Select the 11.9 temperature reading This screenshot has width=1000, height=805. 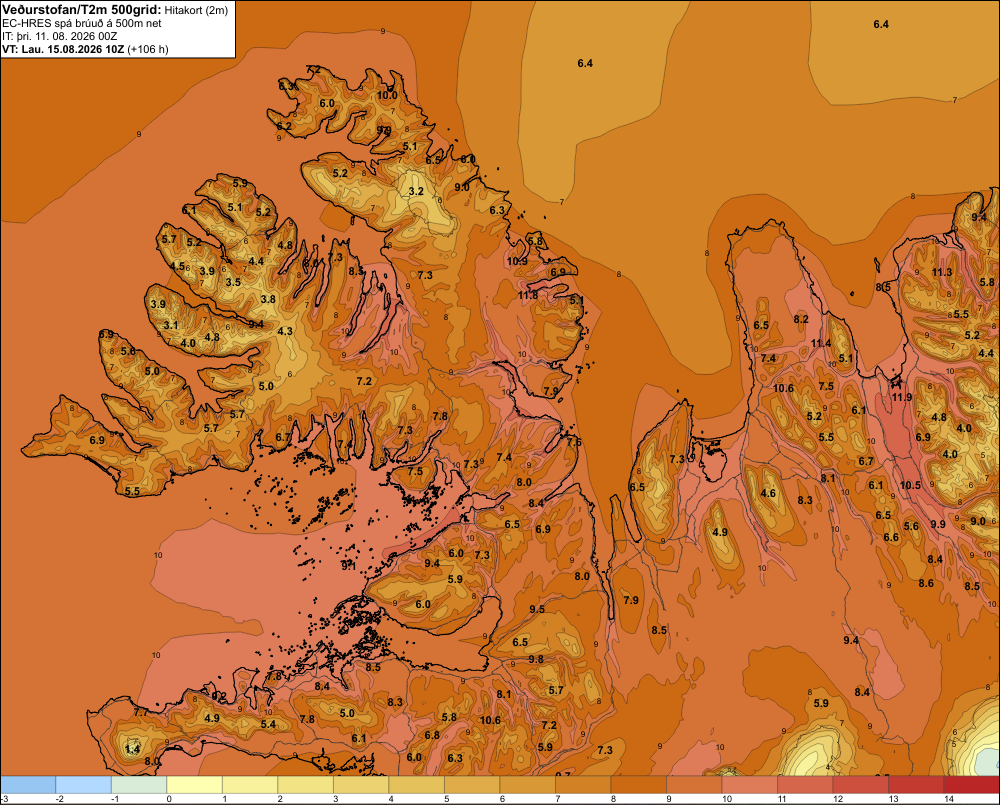click(902, 397)
